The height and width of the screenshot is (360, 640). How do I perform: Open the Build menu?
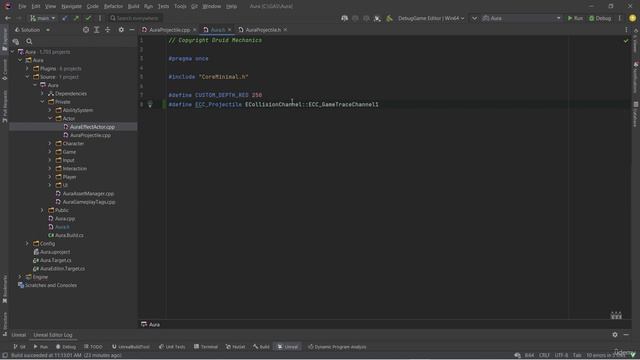coord(133,7)
